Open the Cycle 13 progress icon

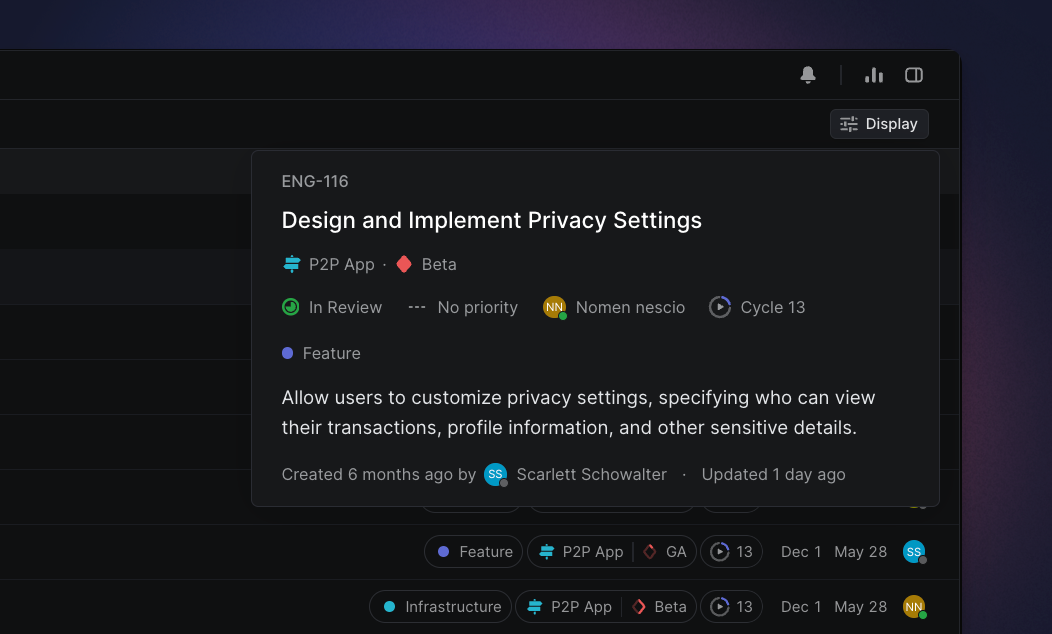[x=719, y=307]
